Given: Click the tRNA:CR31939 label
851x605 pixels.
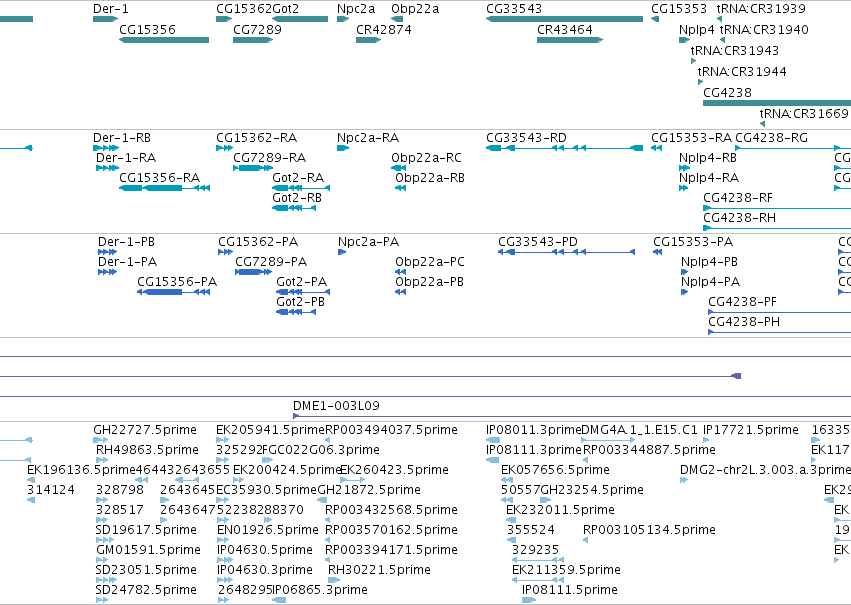Looking at the screenshot, I should pyautogui.click(x=761, y=9).
